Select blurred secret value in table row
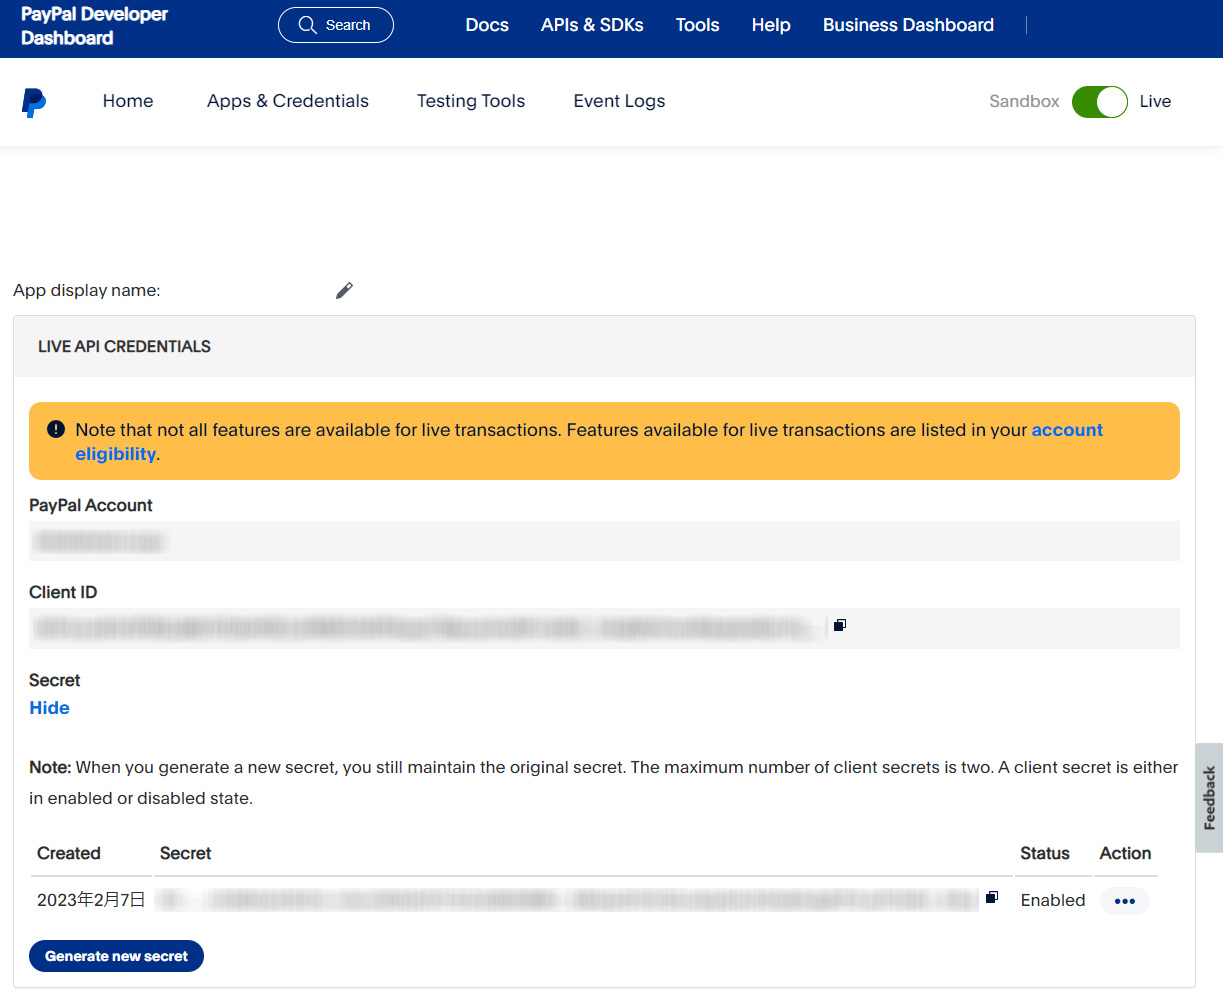 click(568, 900)
